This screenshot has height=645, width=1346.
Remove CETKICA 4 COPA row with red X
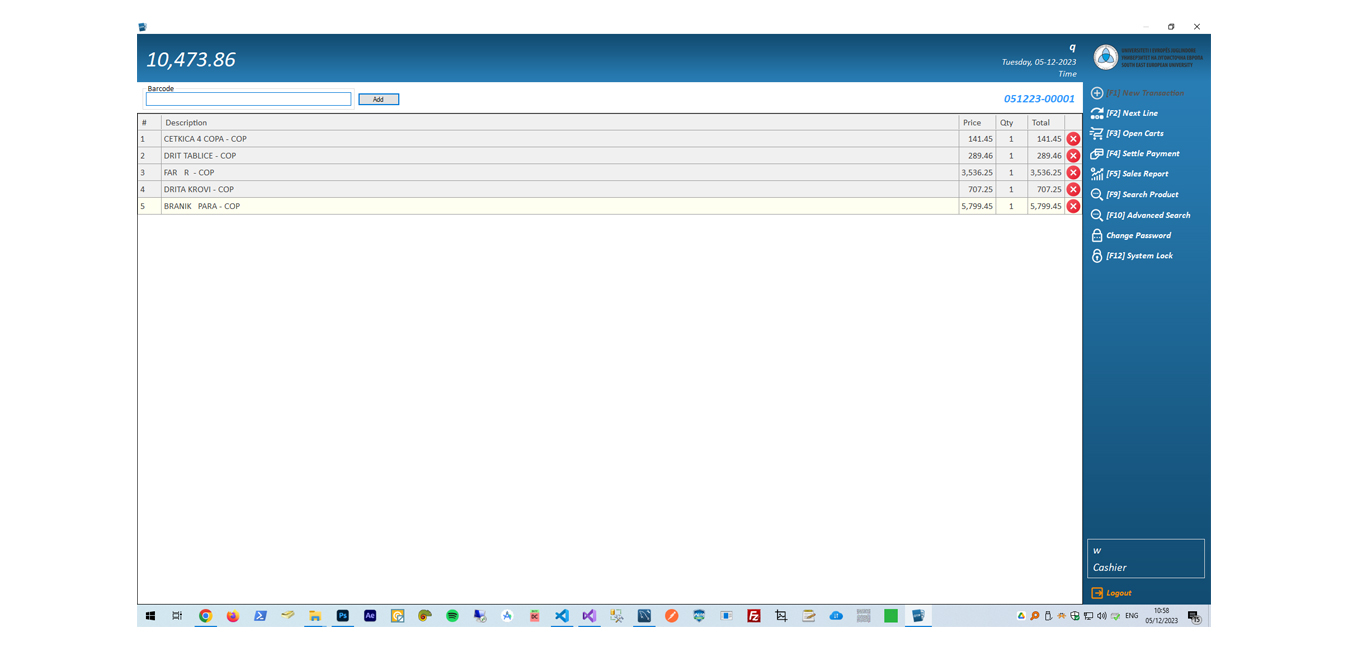1073,139
